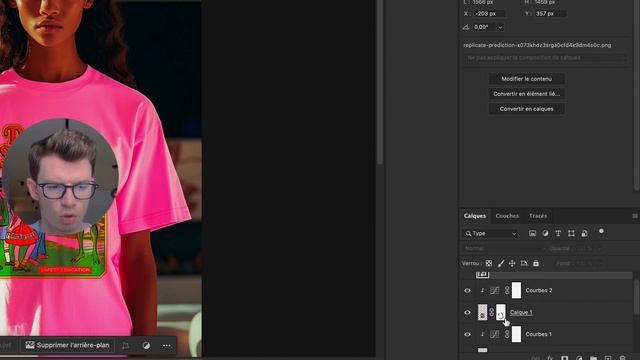Select the Courbes 2 layer name

539,291
